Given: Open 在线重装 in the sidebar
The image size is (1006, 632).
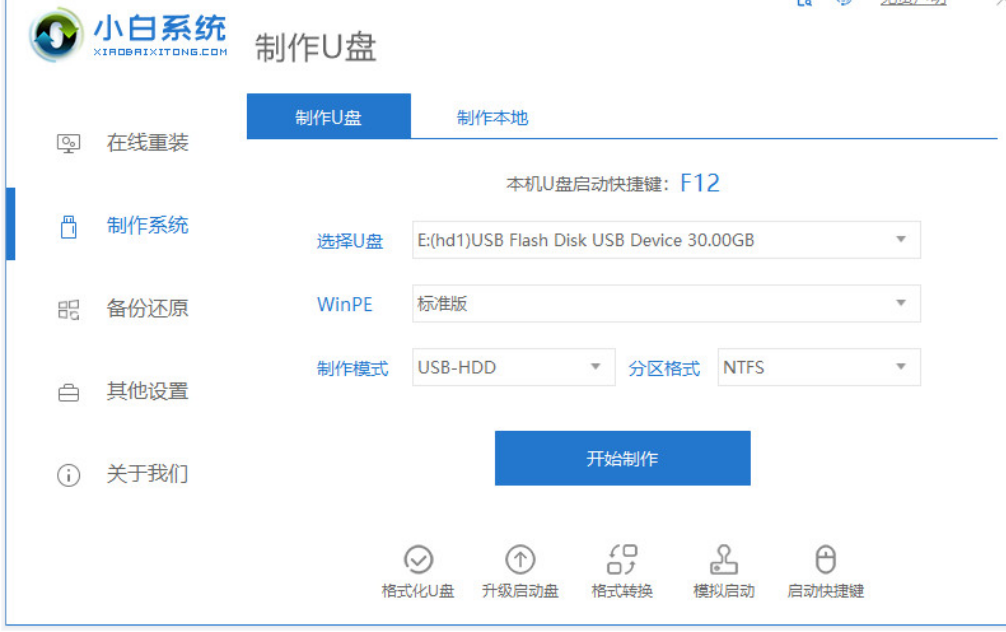Looking at the screenshot, I should pyautogui.click(x=148, y=143).
